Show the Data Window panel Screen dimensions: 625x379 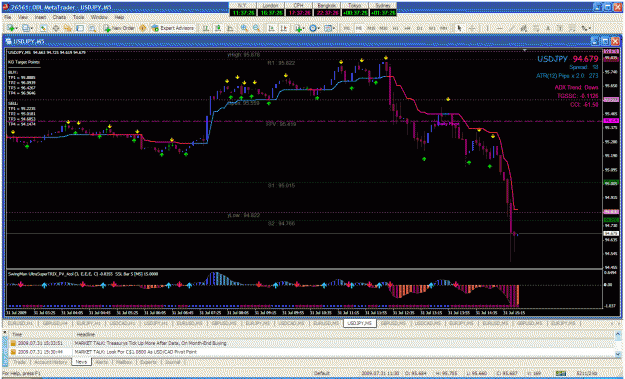click(56, 28)
